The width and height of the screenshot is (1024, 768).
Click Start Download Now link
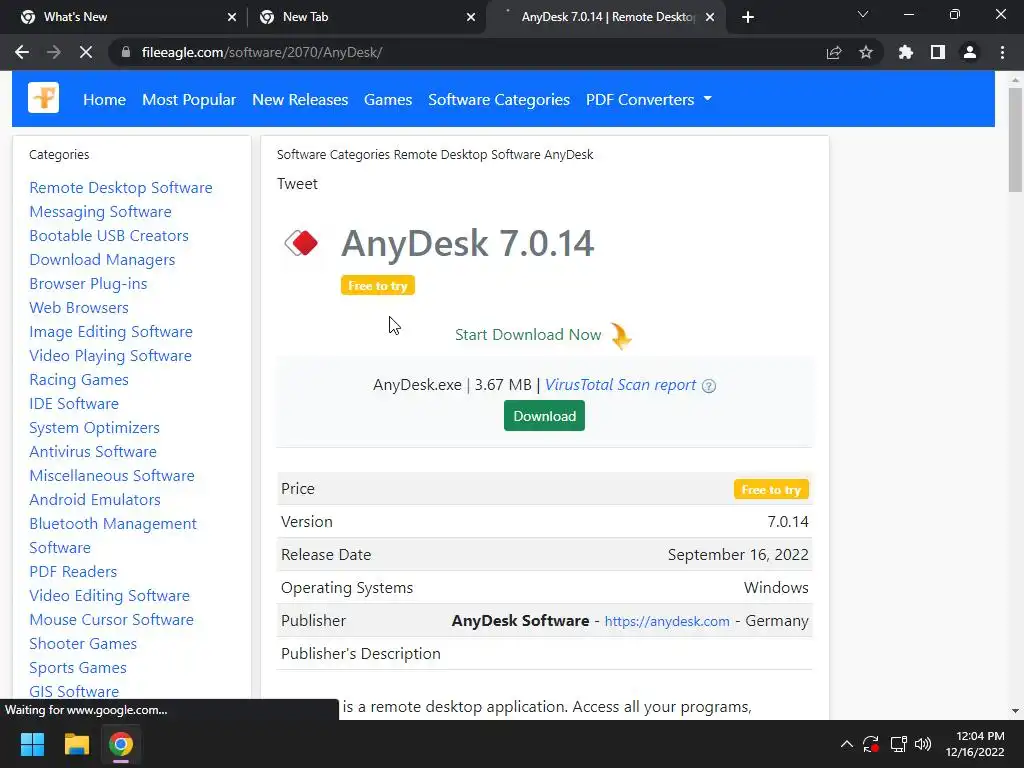click(528, 334)
